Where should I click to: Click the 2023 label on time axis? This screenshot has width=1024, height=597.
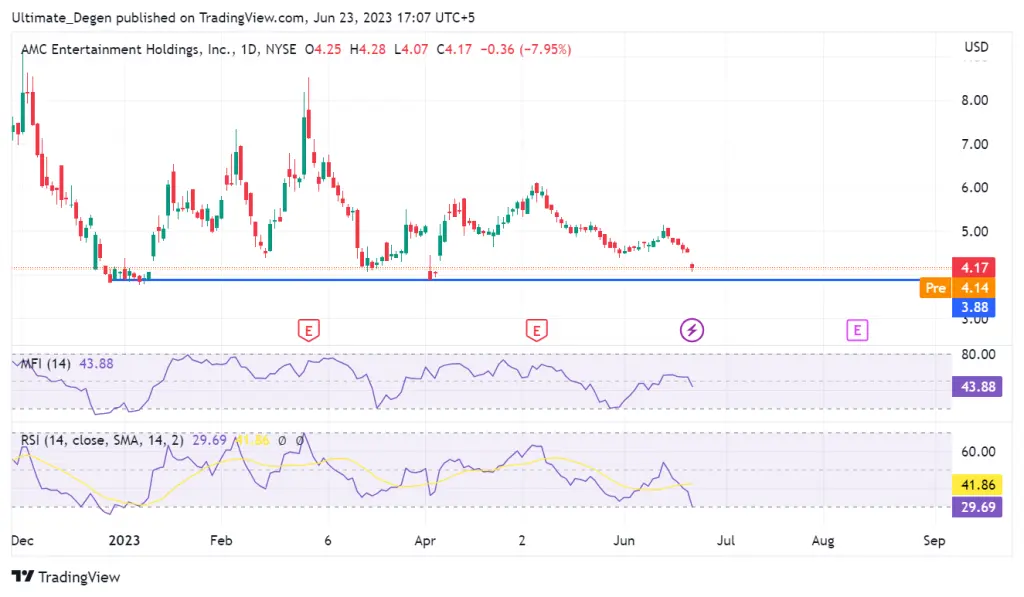124,540
